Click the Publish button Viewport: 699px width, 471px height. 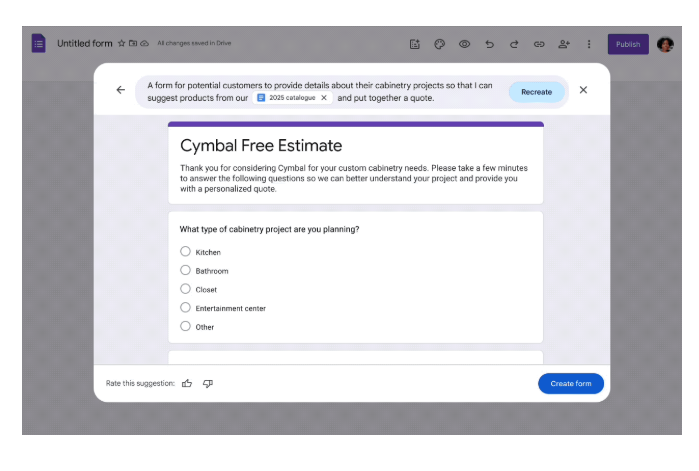[x=628, y=44]
